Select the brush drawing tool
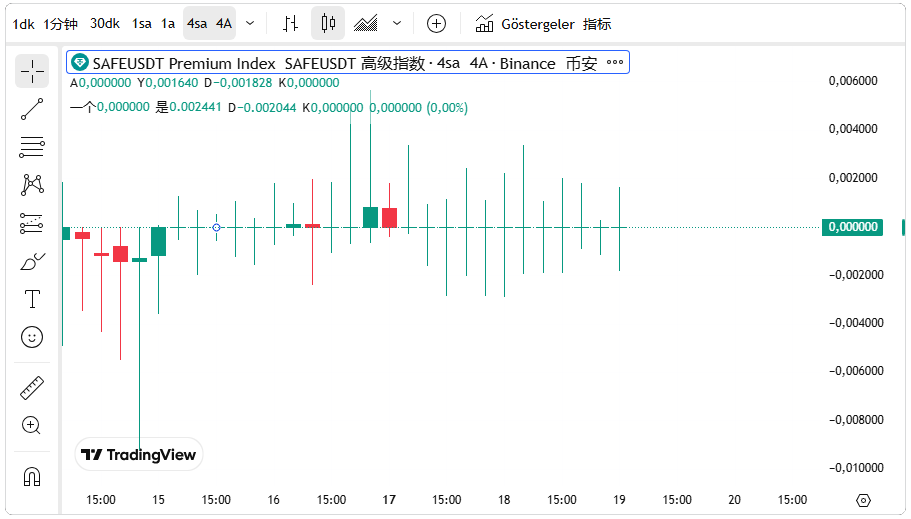This screenshot has height=519, width=911. tap(32, 261)
